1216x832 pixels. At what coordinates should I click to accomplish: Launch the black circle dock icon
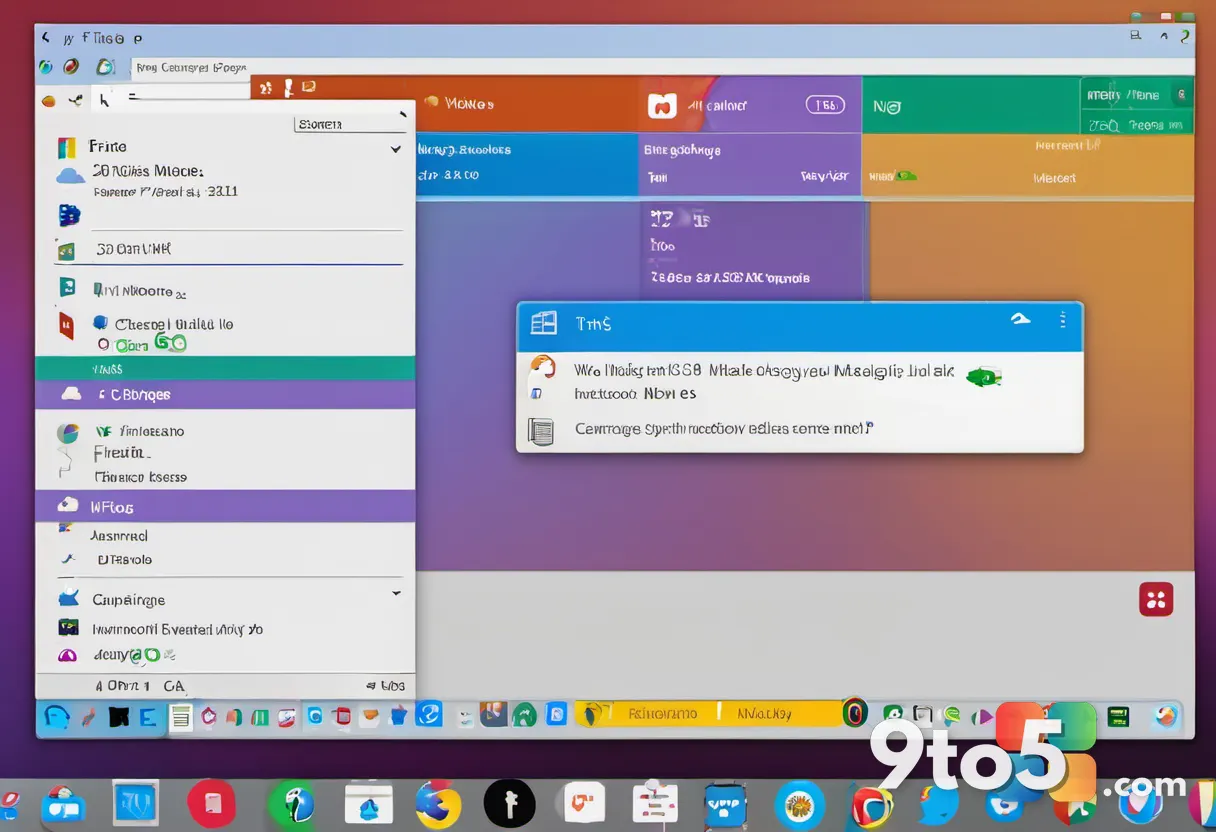click(x=509, y=803)
